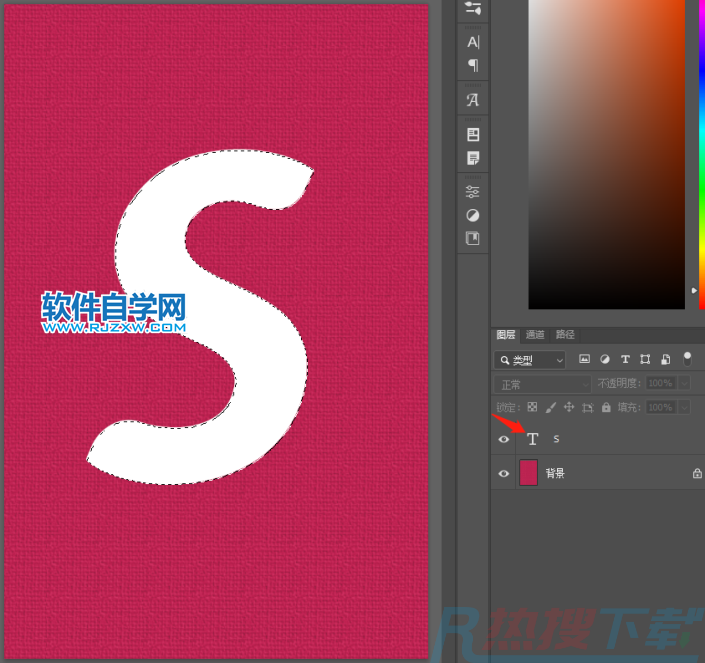This screenshot has width=705, height=663.
Task: Click the magnifier icon in the layer filter box
Action: click(504, 360)
